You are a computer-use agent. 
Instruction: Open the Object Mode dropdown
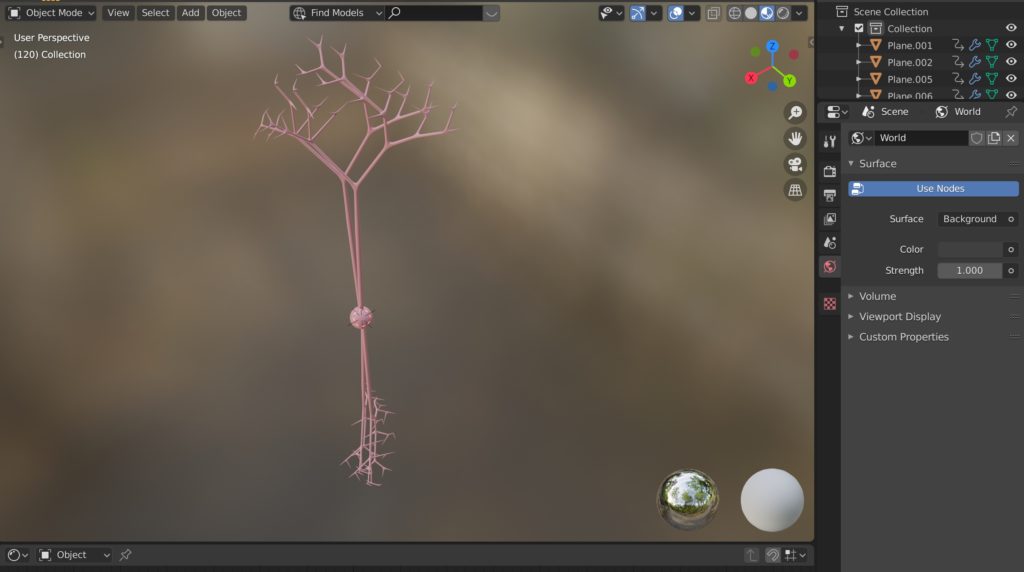click(x=52, y=13)
